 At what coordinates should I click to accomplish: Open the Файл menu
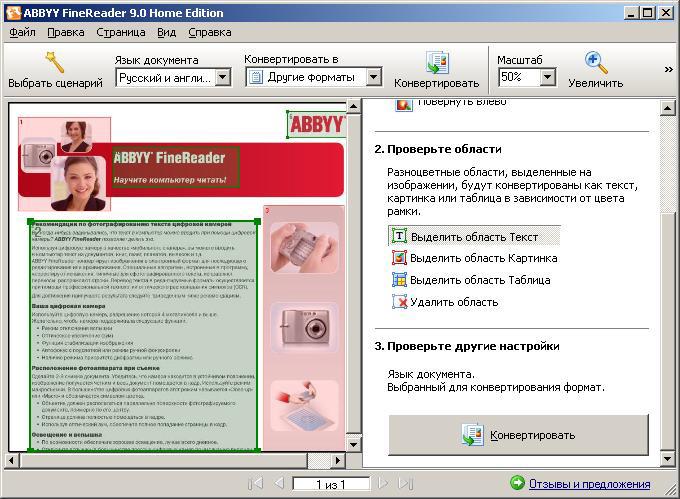pos(23,32)
